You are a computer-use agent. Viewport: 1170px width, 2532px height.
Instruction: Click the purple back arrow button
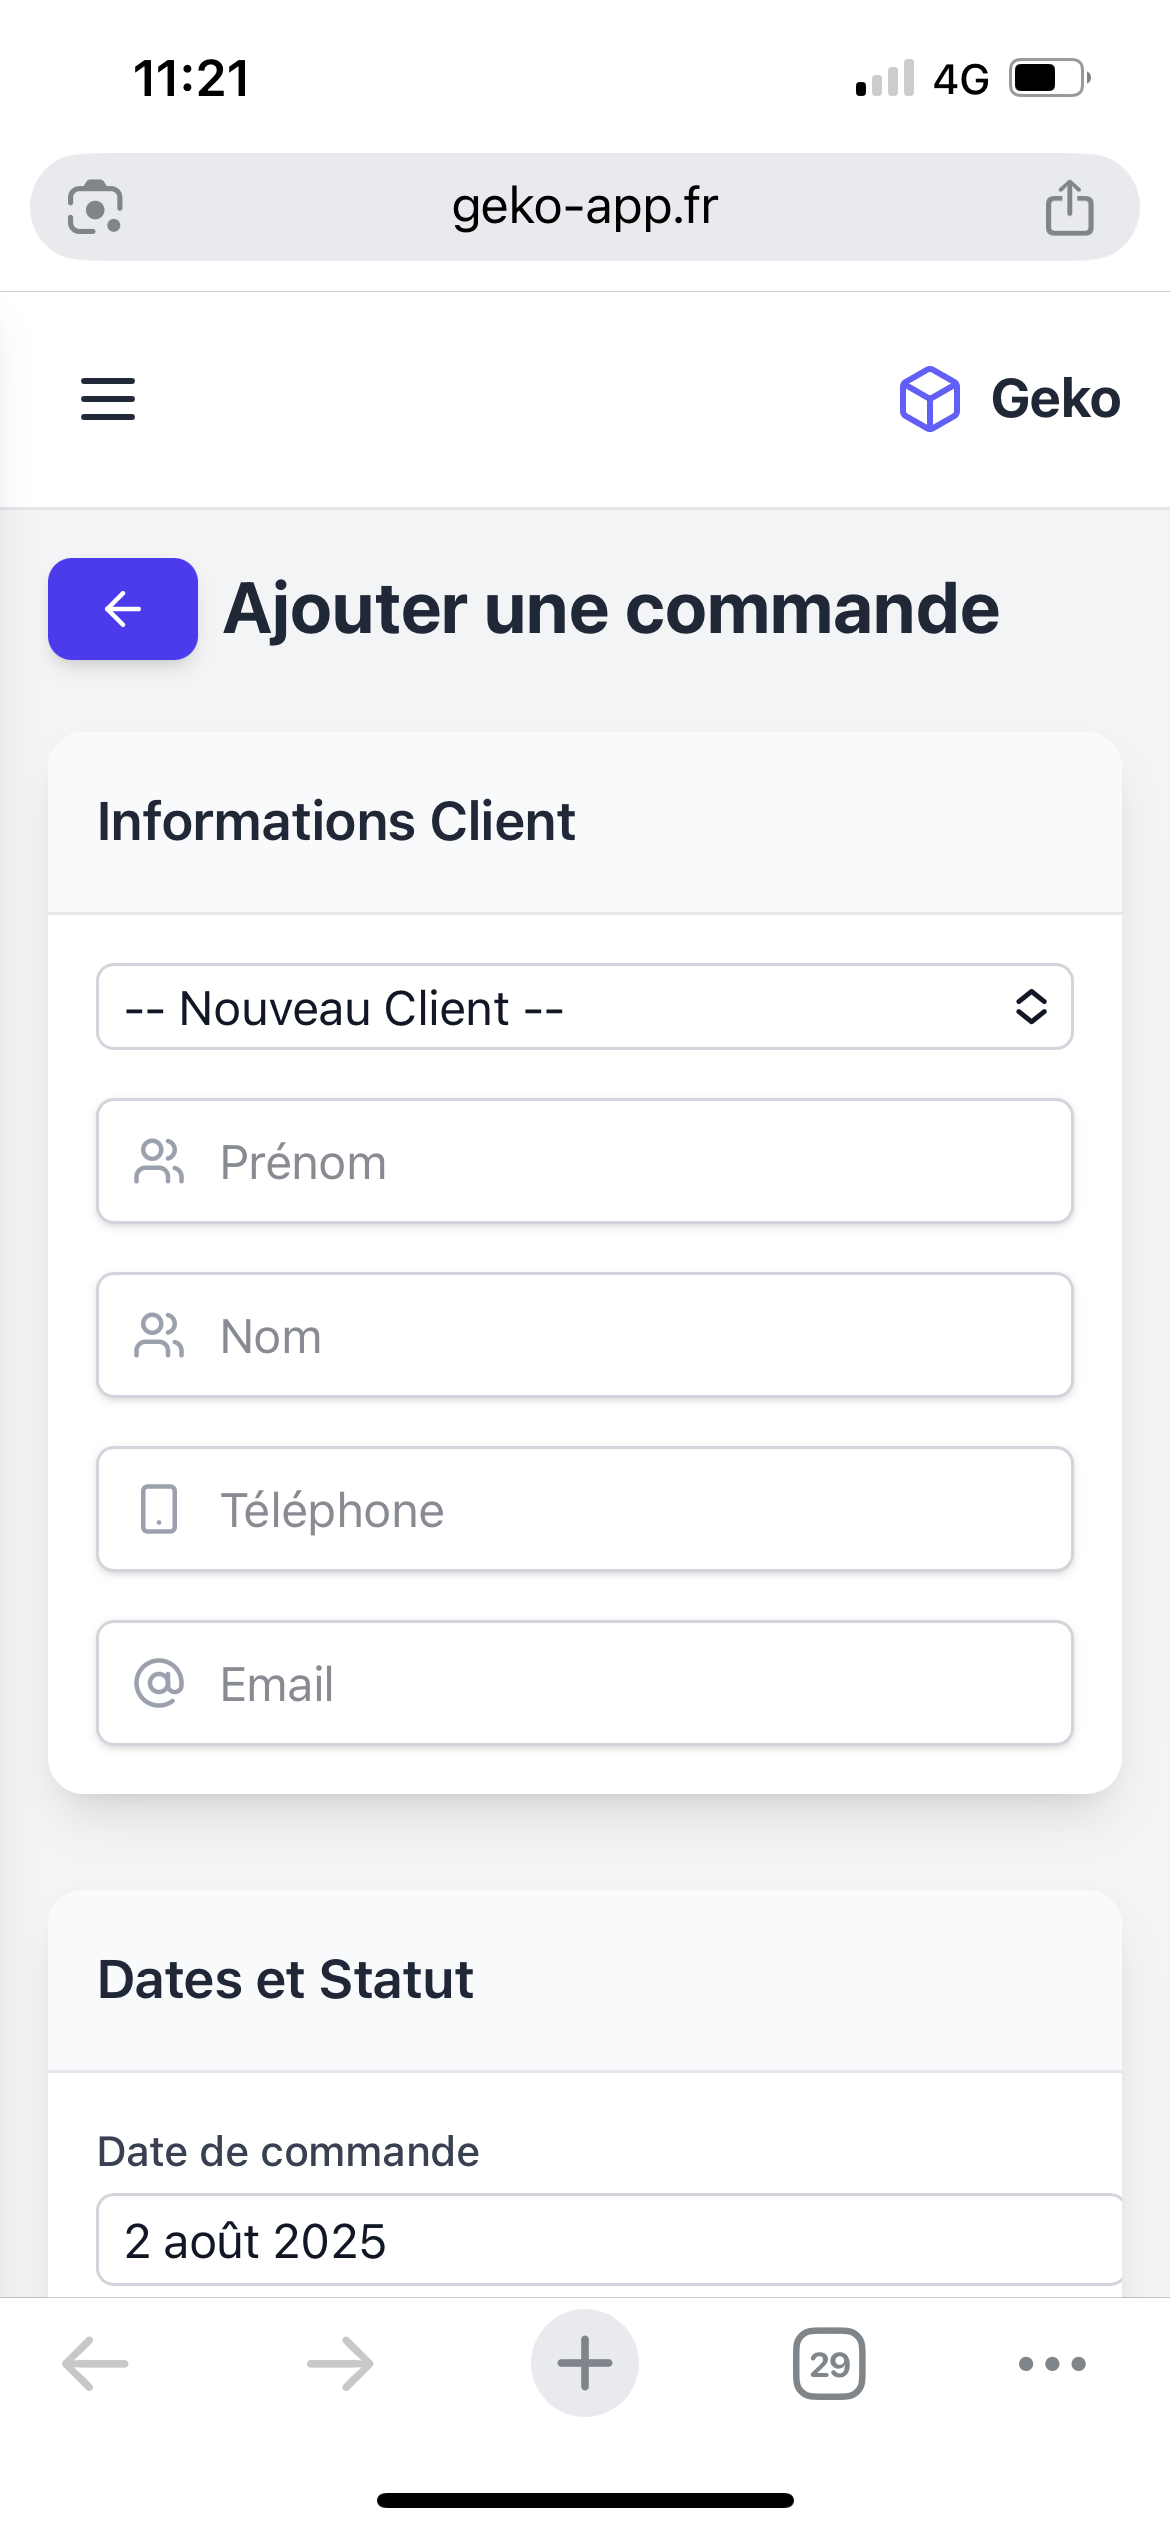coord(123,609)
